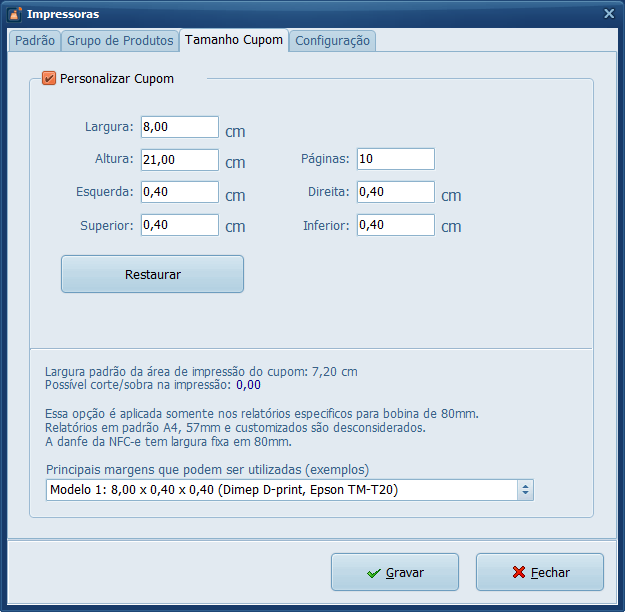Select the Tamanho Cupom tab
The height and width of the screenshot is (612, 625).
234,41
